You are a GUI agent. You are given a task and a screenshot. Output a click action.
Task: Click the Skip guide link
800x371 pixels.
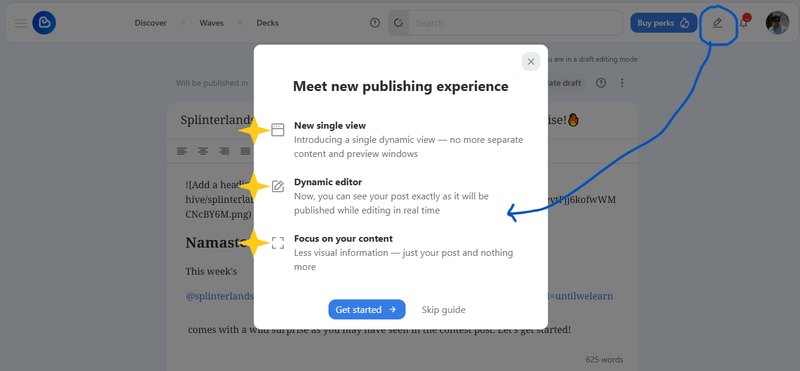click(x=443, y=310)
